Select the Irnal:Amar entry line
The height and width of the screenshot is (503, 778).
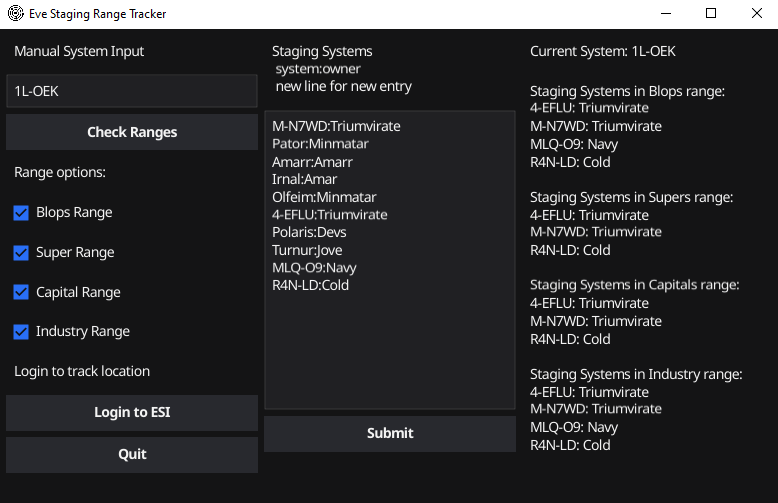(x=304, y=179)
